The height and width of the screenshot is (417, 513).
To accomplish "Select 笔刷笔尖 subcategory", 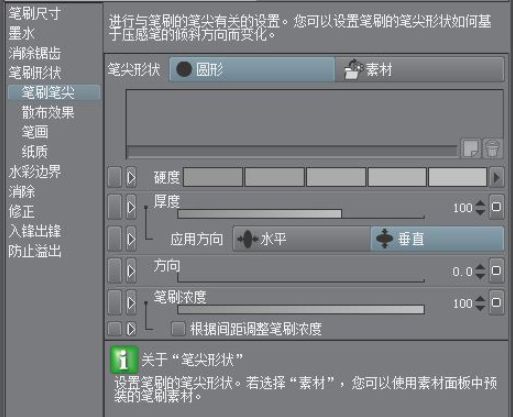I will pyautogui.click(x=54, y=92).
